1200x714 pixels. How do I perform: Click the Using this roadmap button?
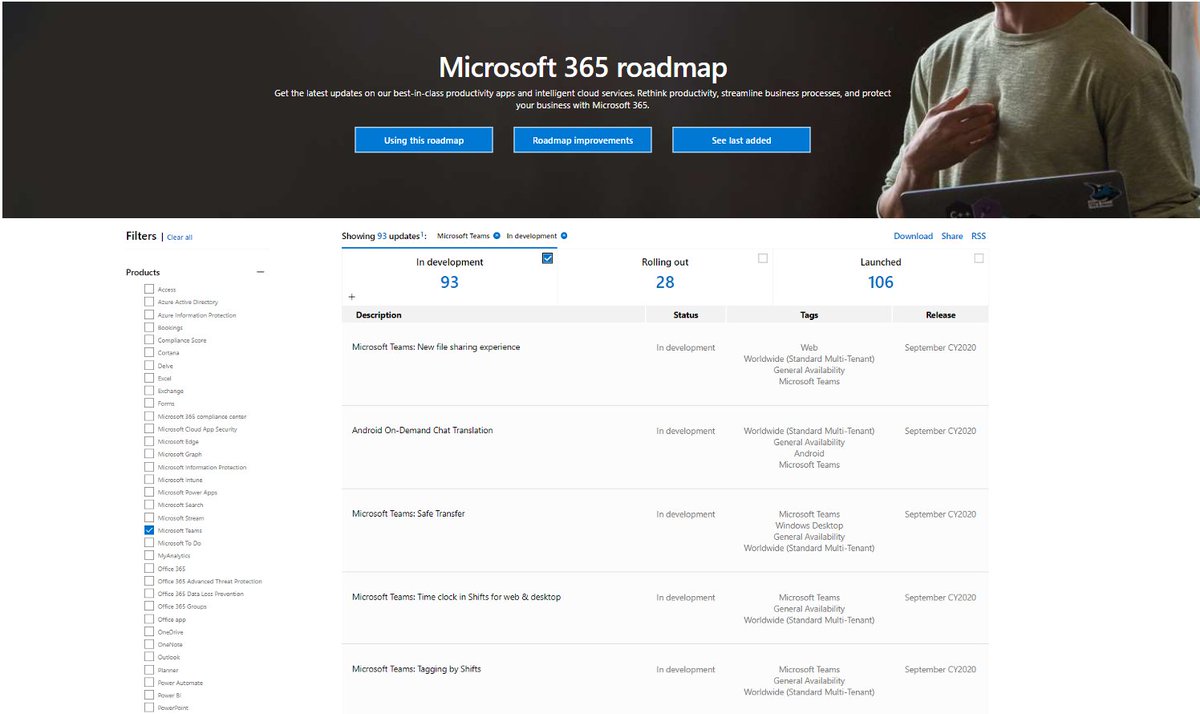tap(423, 139)
